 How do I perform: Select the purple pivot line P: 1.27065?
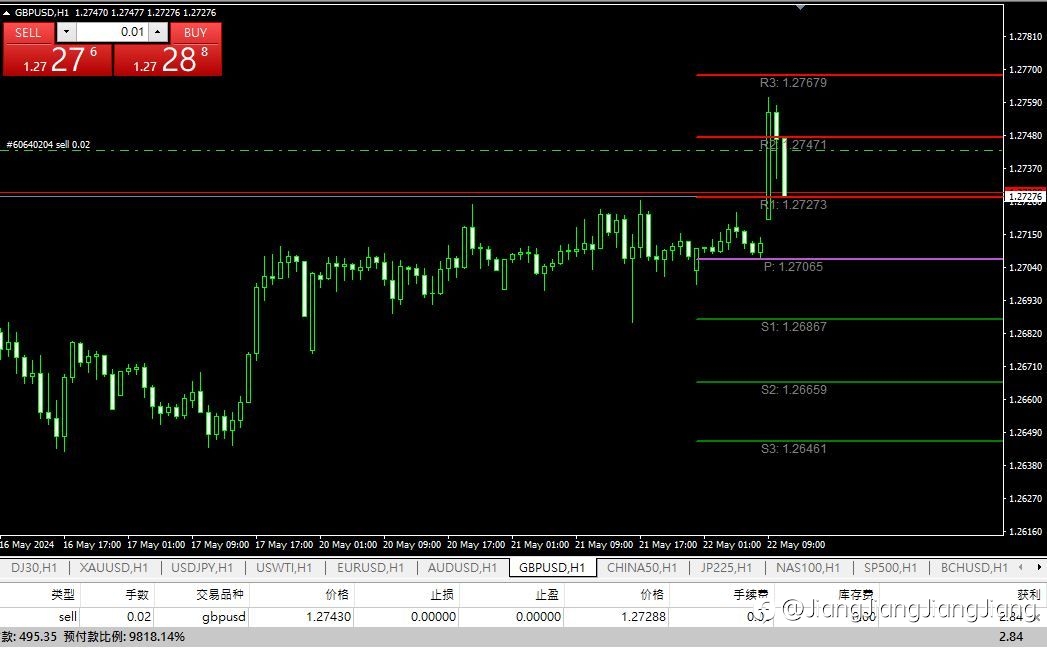click(x=849, y=259)
